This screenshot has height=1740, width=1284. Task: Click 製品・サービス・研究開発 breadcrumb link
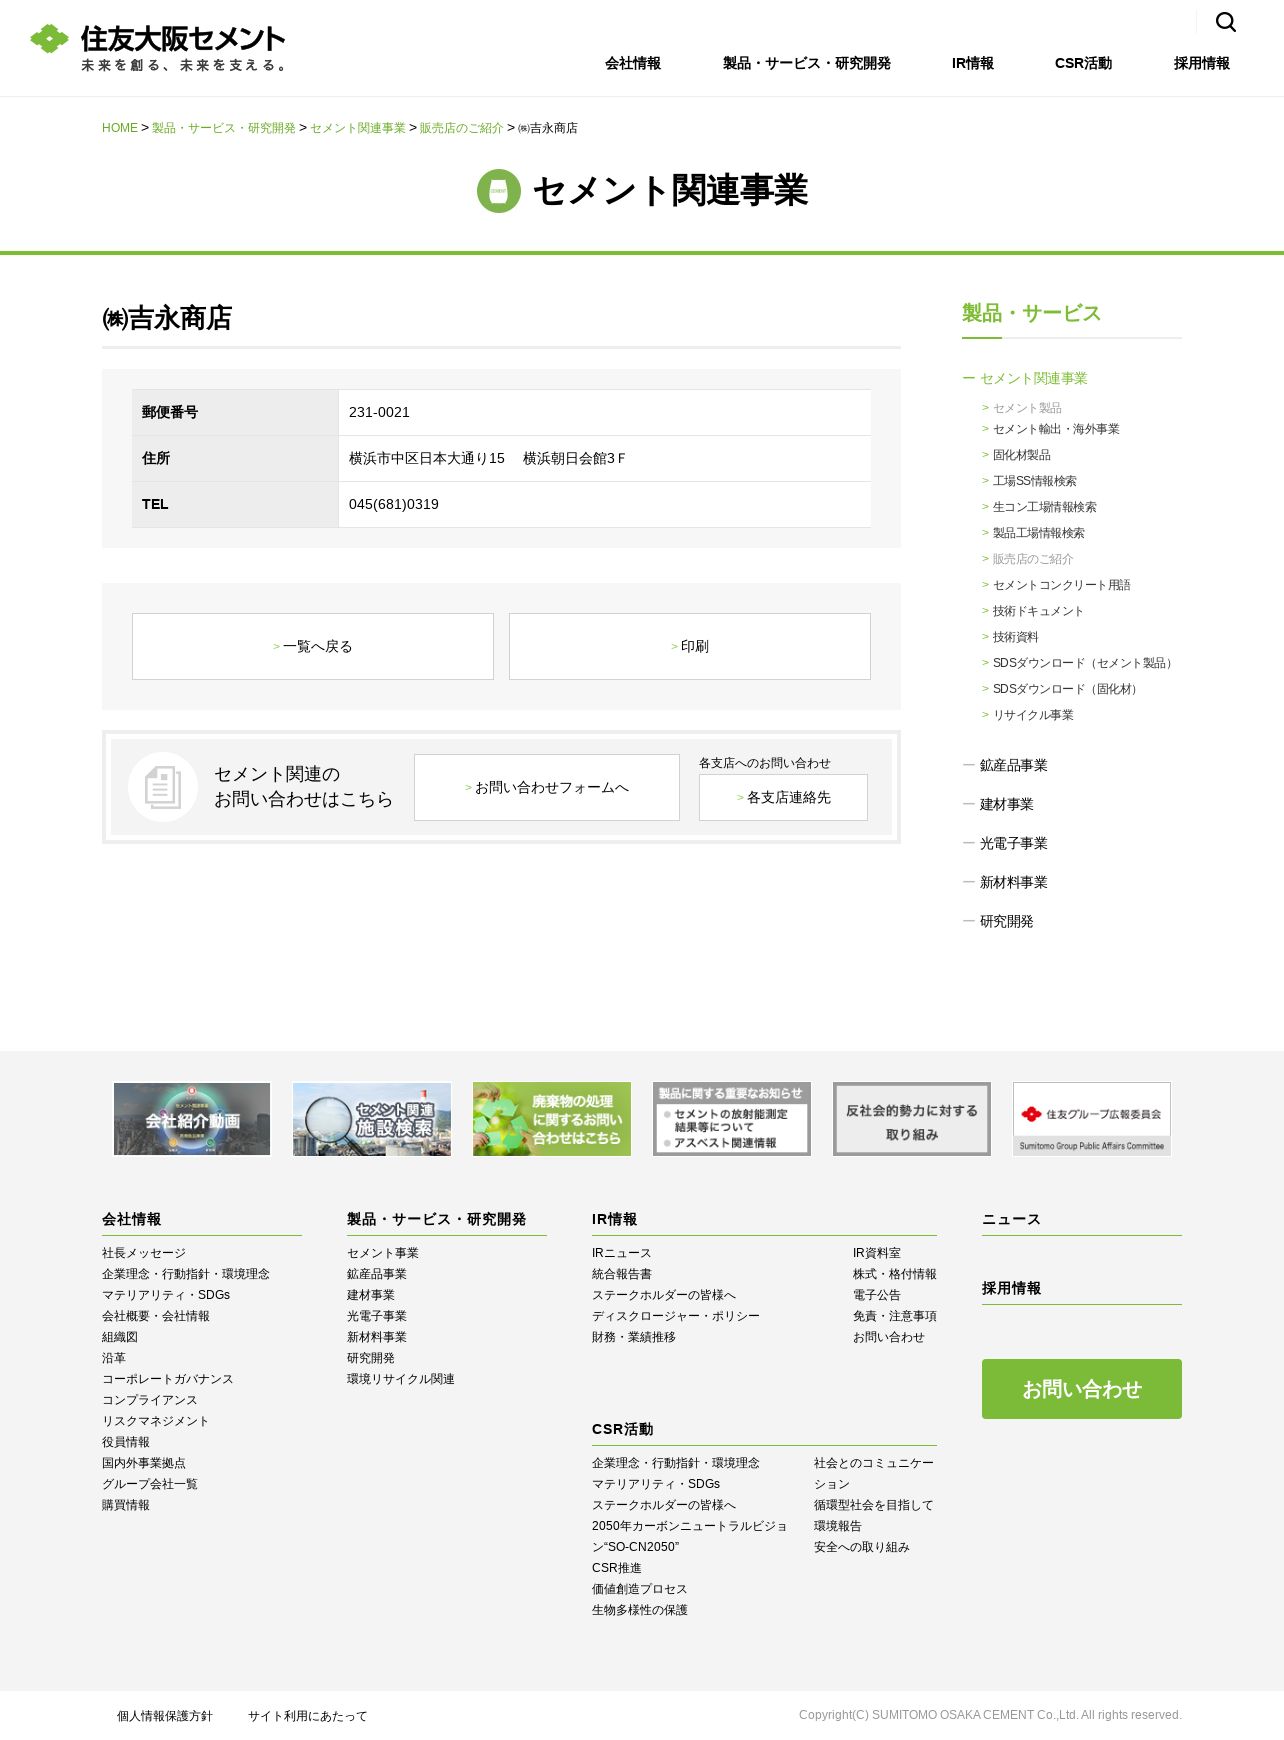(x=224, y=128)
